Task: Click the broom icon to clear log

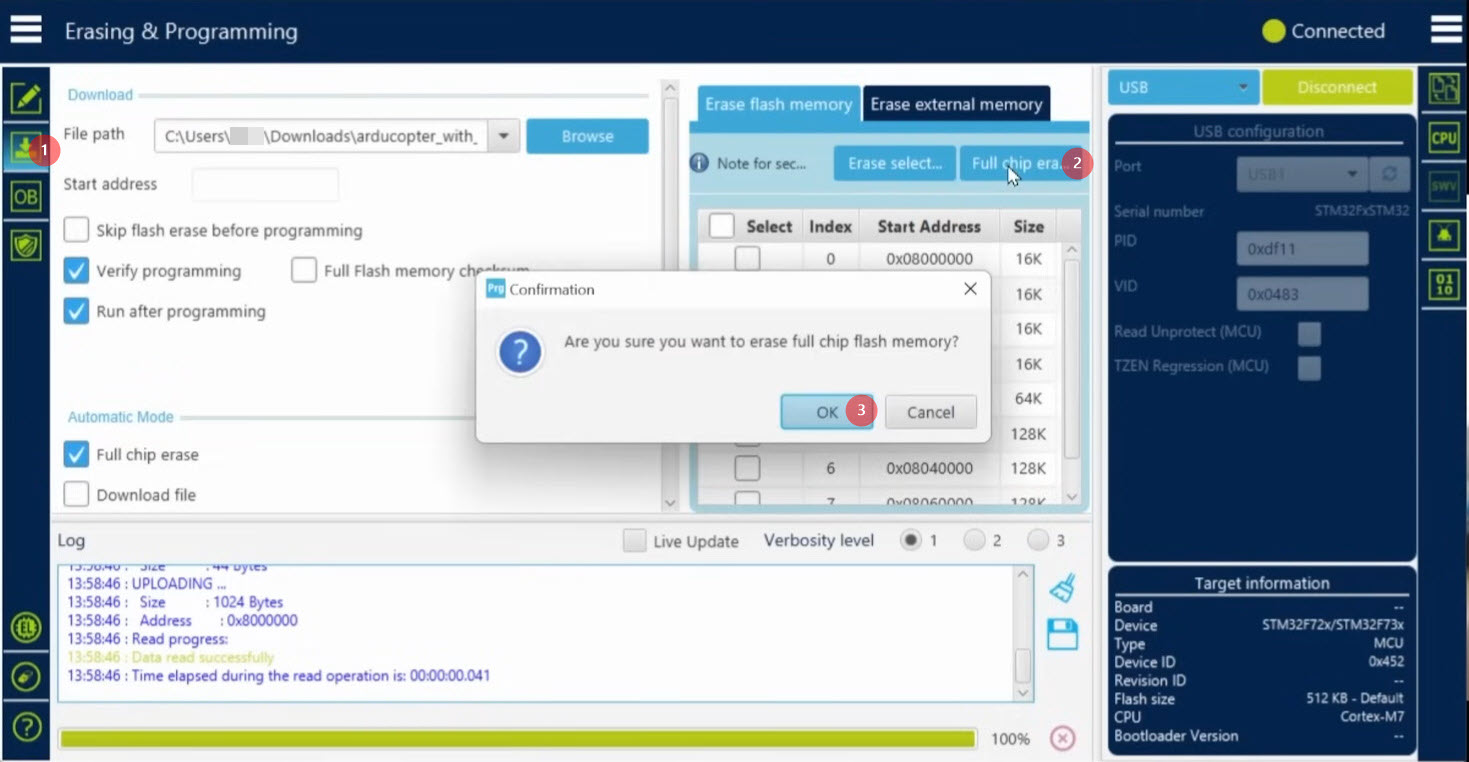Action: click(1062, 589)
